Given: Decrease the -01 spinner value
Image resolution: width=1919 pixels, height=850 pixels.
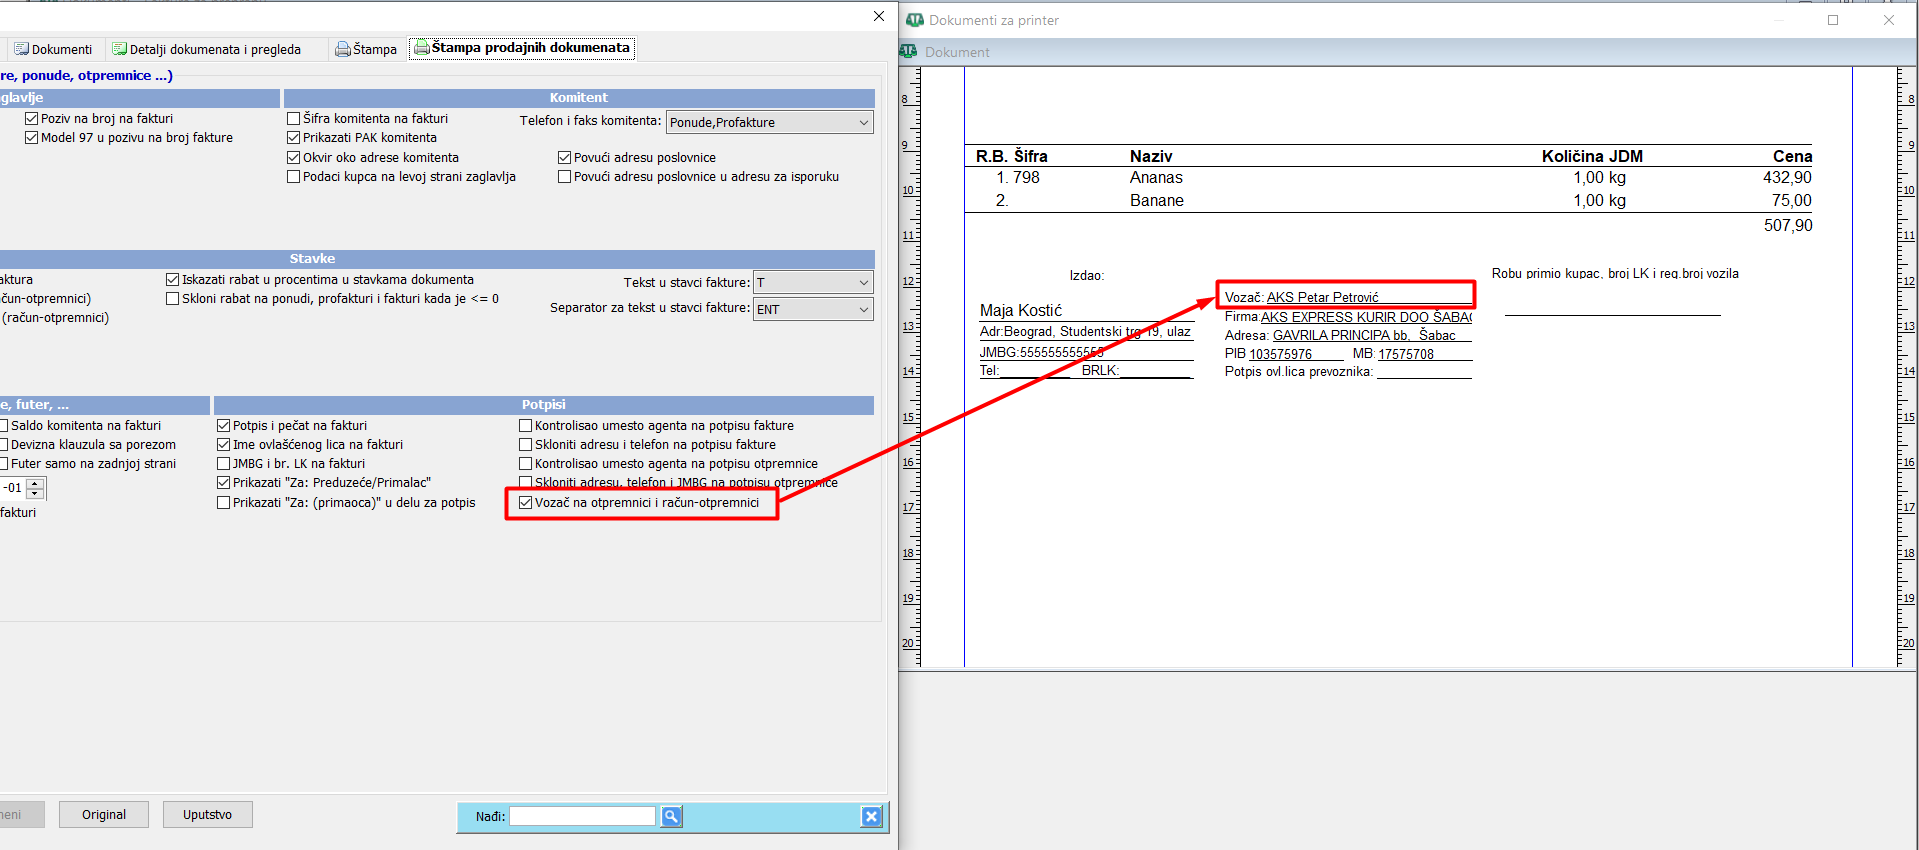Looking at the screenshot, I should pos(35,494).
